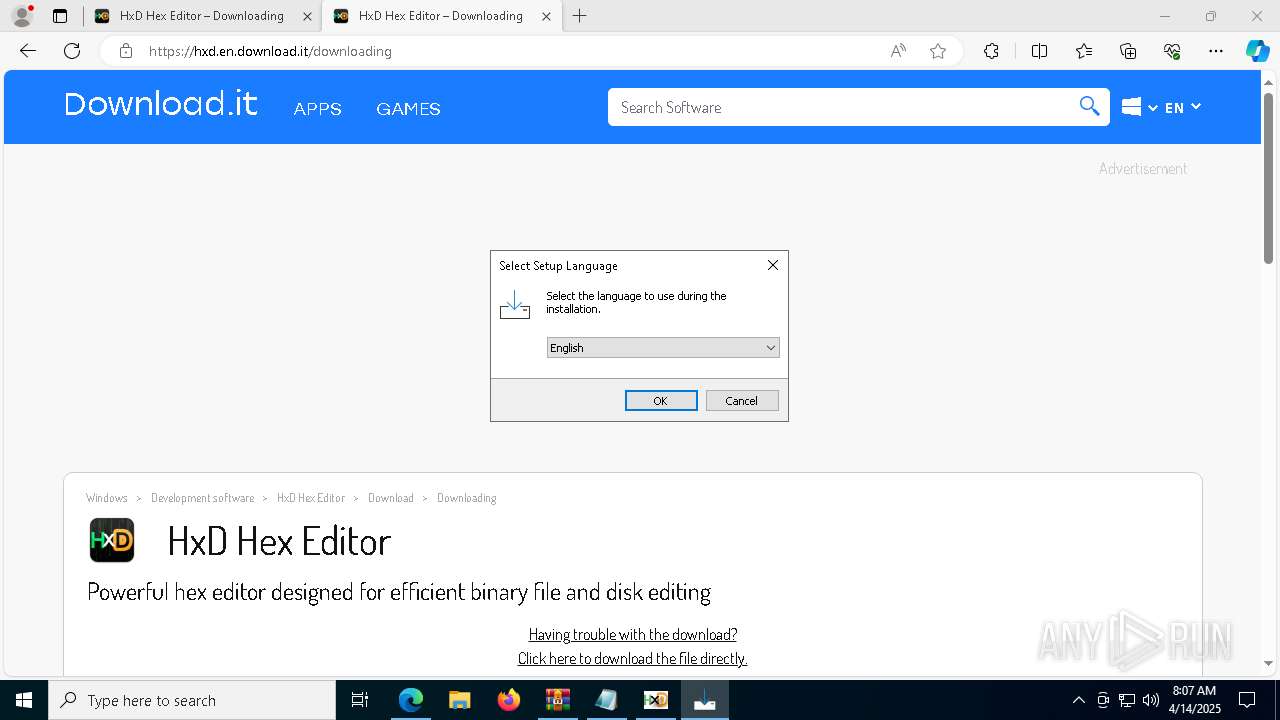This screenshot has width=1280, height=720.
Task: Open browser Extensions icon
Action: 991,51
